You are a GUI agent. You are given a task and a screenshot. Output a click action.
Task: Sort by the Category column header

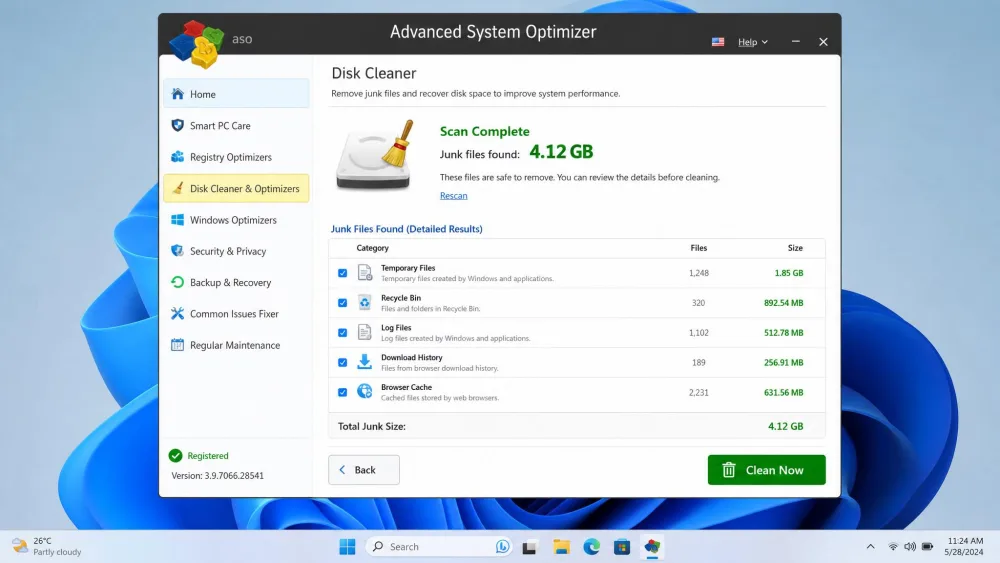pos(372,248)
